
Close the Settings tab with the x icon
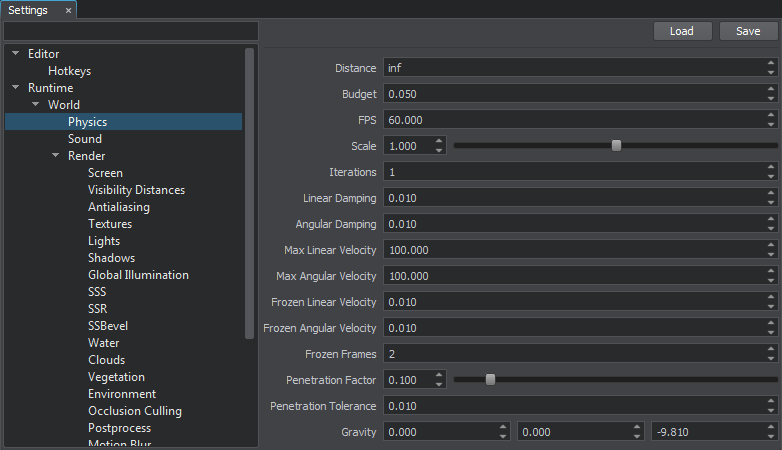pos(68,10)
